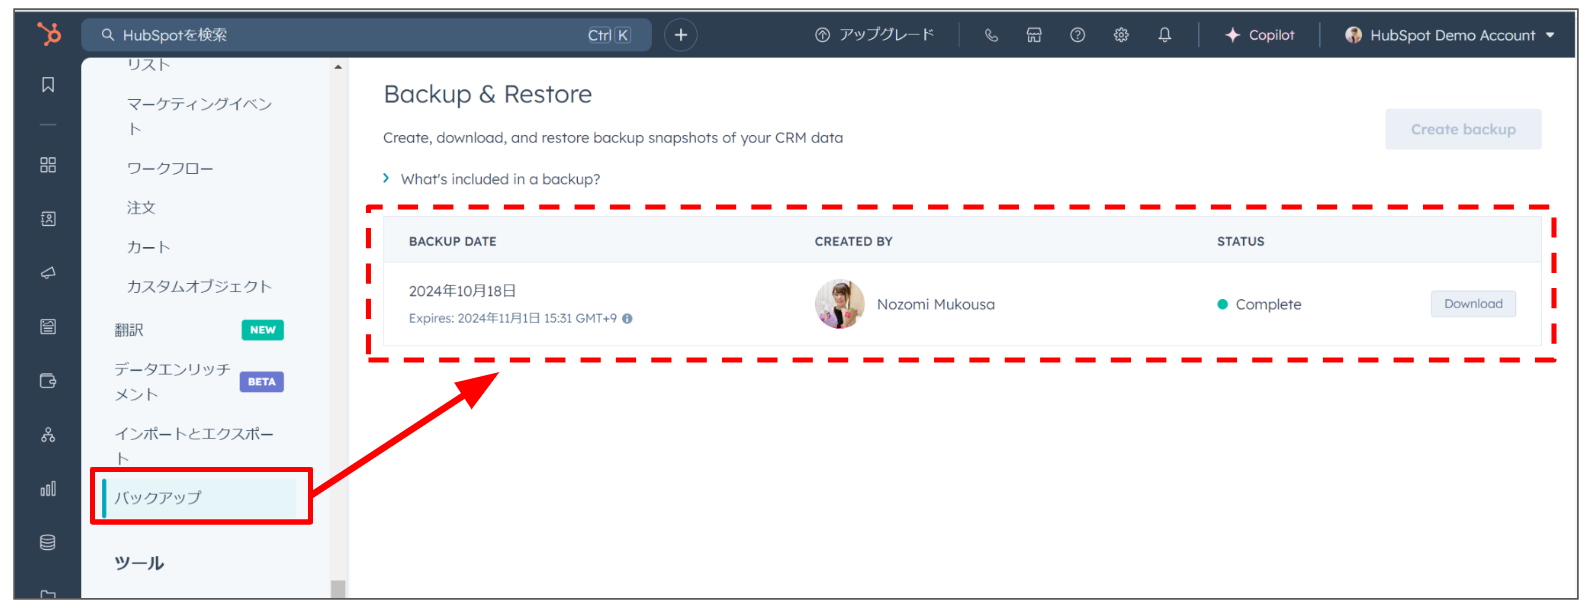Open the HubSpot Demo Account dropdown
Viewport: 1594px width, 610px height.
[x=1449, y=35]
